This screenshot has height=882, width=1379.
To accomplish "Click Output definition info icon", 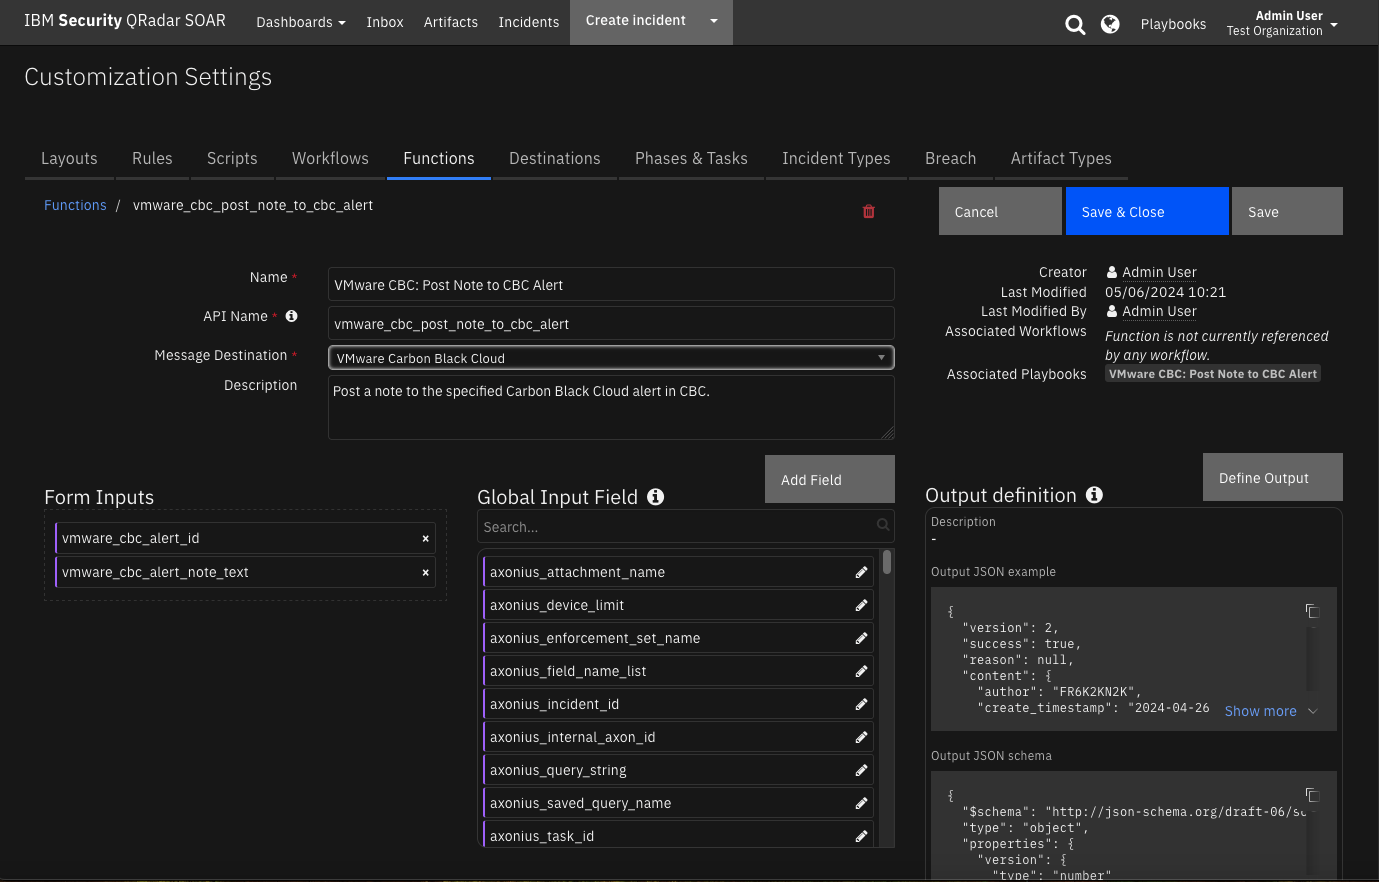I will coord(1094,495).
